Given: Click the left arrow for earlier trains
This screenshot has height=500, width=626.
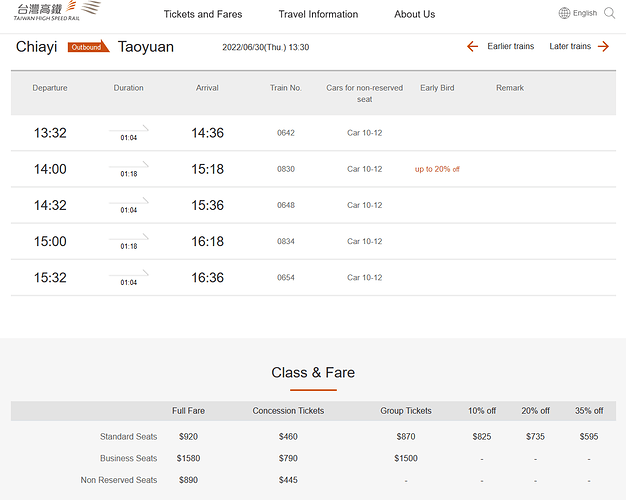Looking at the screenshot, I should click(x=472, y=46).
